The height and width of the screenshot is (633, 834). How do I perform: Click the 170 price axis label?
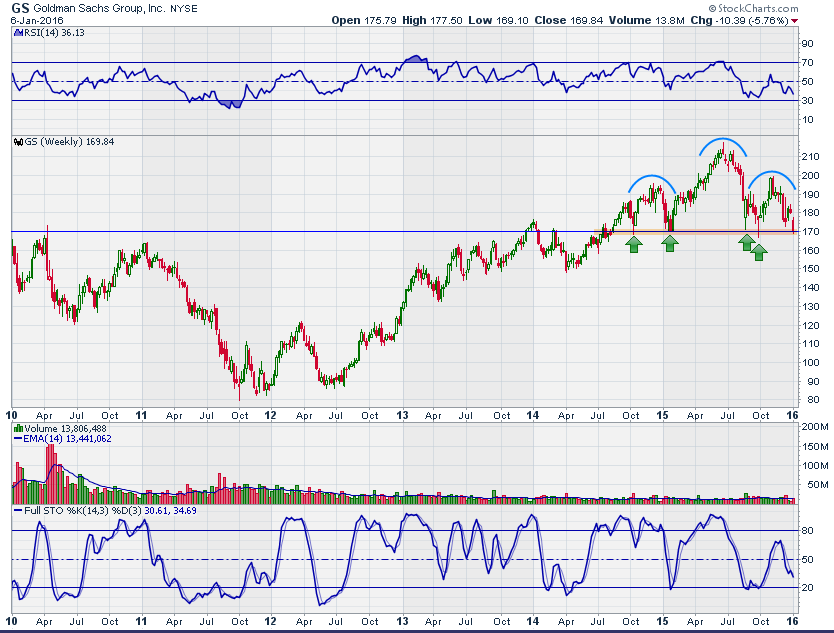pyautogui.click(x=810, y=232)
